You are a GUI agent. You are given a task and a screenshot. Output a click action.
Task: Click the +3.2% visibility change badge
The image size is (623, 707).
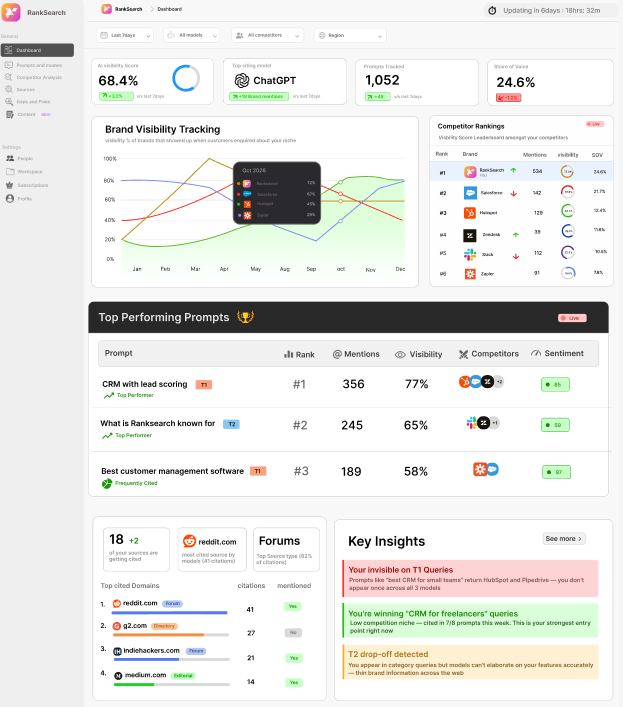(116, 96)
